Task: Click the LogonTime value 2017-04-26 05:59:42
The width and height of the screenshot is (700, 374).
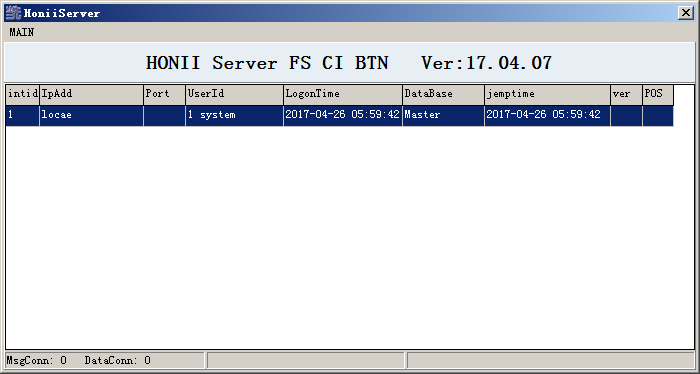Action: tap(343, 115)
